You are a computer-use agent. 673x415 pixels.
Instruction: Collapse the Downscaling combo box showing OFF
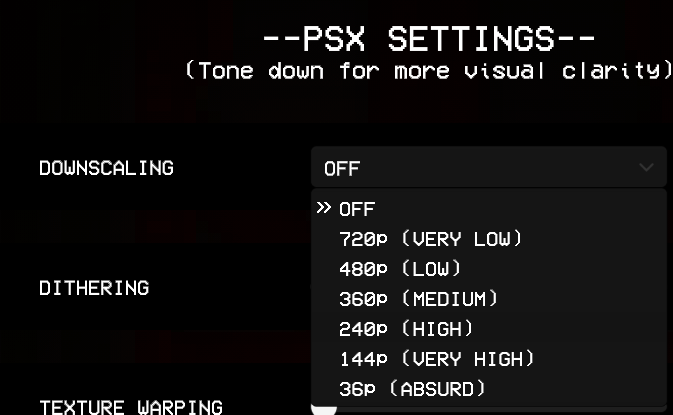pos(488,167)
